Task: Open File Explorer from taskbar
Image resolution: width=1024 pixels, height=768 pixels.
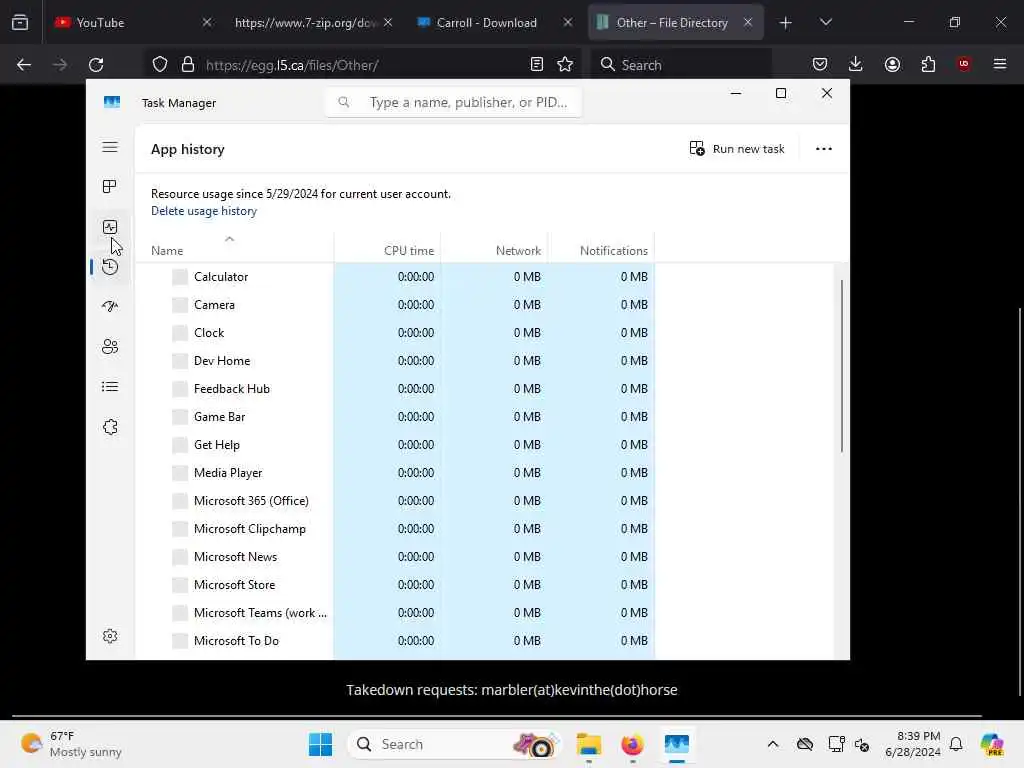Action: [588, 744]
